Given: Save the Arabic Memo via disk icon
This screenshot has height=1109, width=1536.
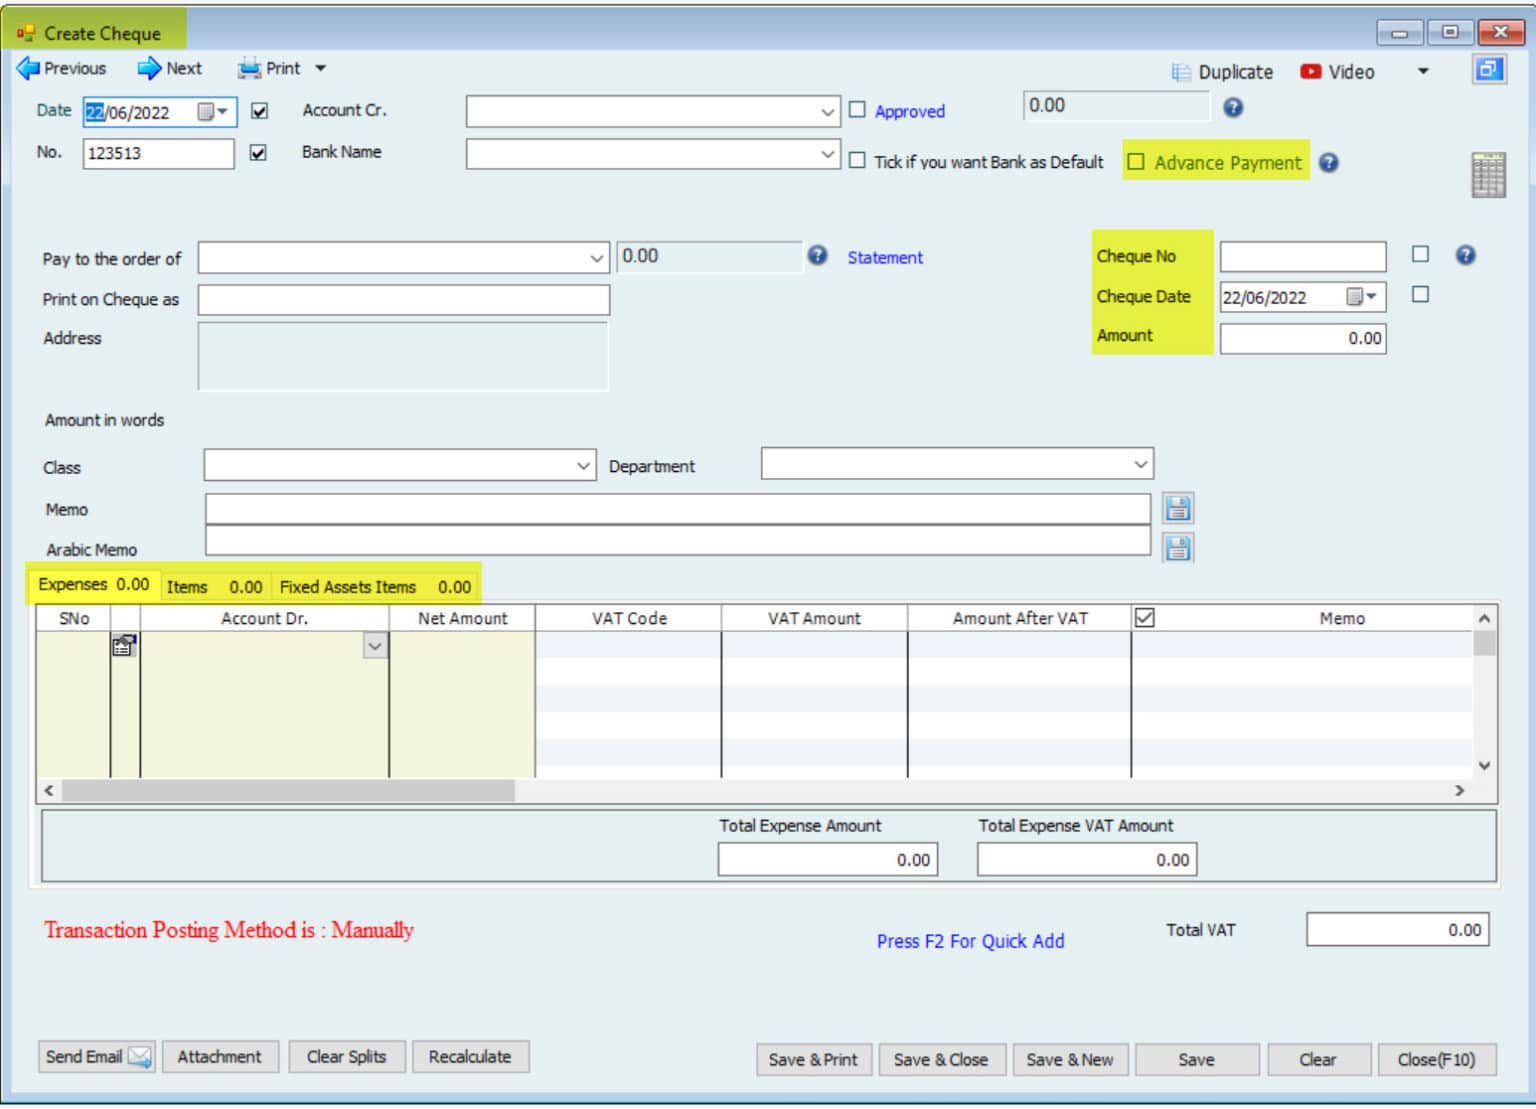Looking at the screenshot, I should pos(1178,548).
